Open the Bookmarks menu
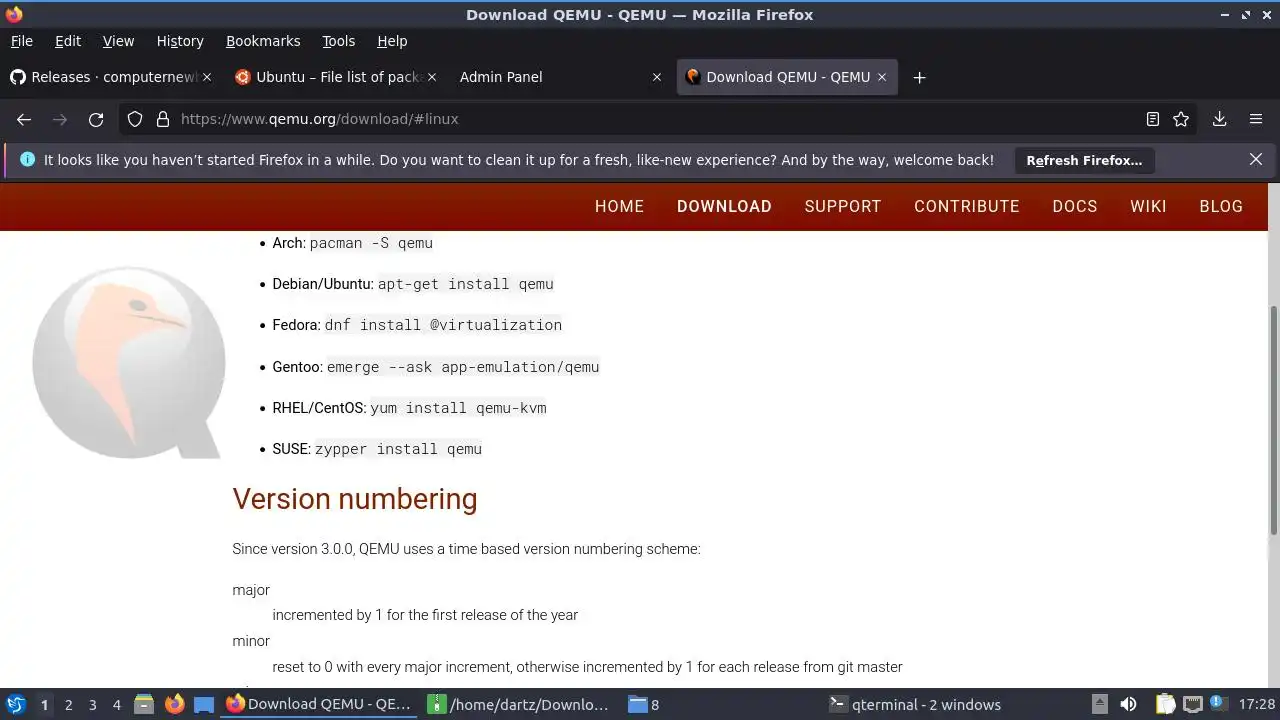This screenshot has height=720, width=1280. 263,41
